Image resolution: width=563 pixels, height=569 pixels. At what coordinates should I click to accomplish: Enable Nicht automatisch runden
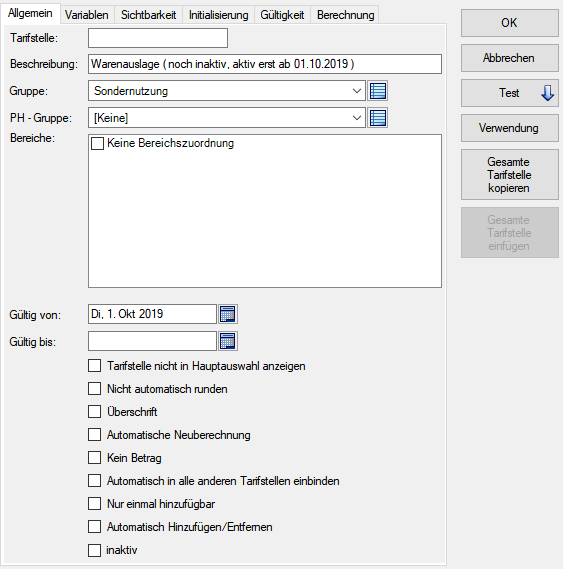point(94,389)
